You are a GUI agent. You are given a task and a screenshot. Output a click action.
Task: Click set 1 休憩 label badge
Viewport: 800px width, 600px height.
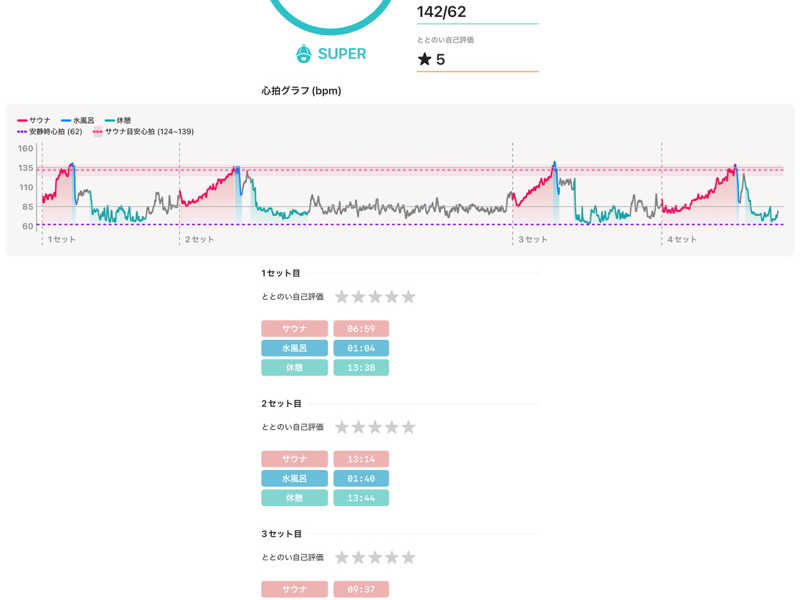[294, 368]
